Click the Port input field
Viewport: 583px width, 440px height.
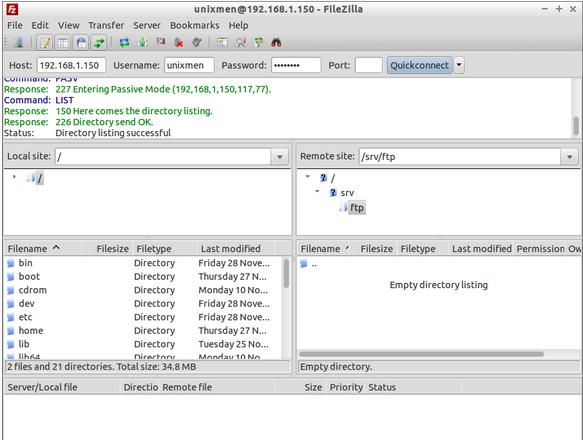tap(368, 65)
